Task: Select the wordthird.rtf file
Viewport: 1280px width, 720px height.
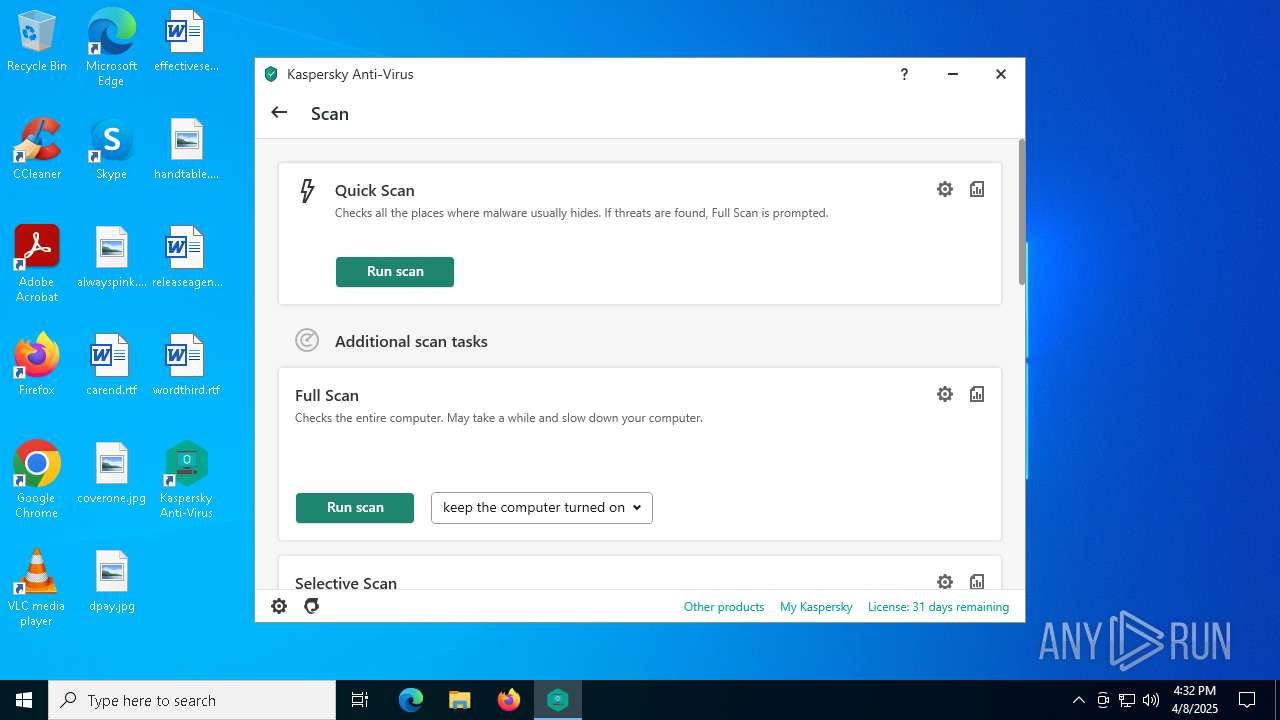Action: (x=186, y=365)
